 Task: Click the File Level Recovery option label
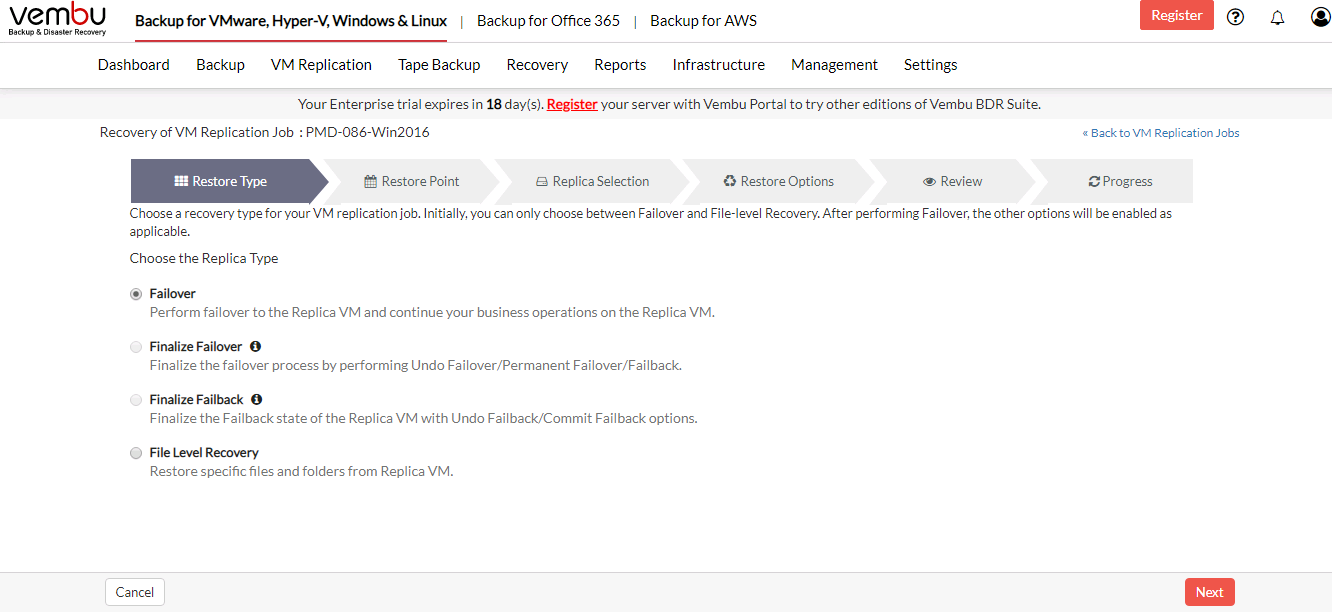coord(204,453)
